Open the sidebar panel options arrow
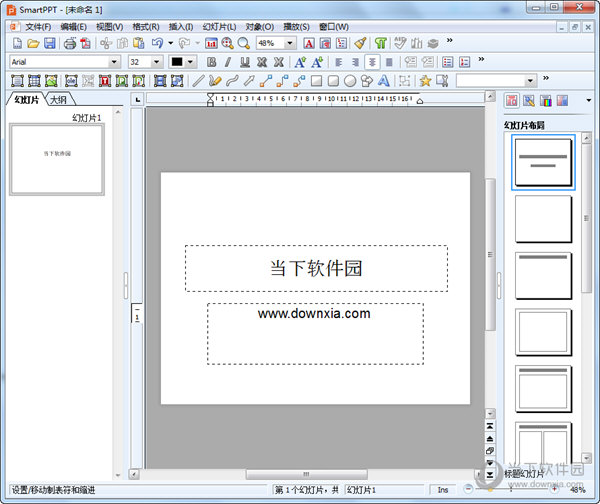Screen dimensions: 600x504 coord(589,101)
